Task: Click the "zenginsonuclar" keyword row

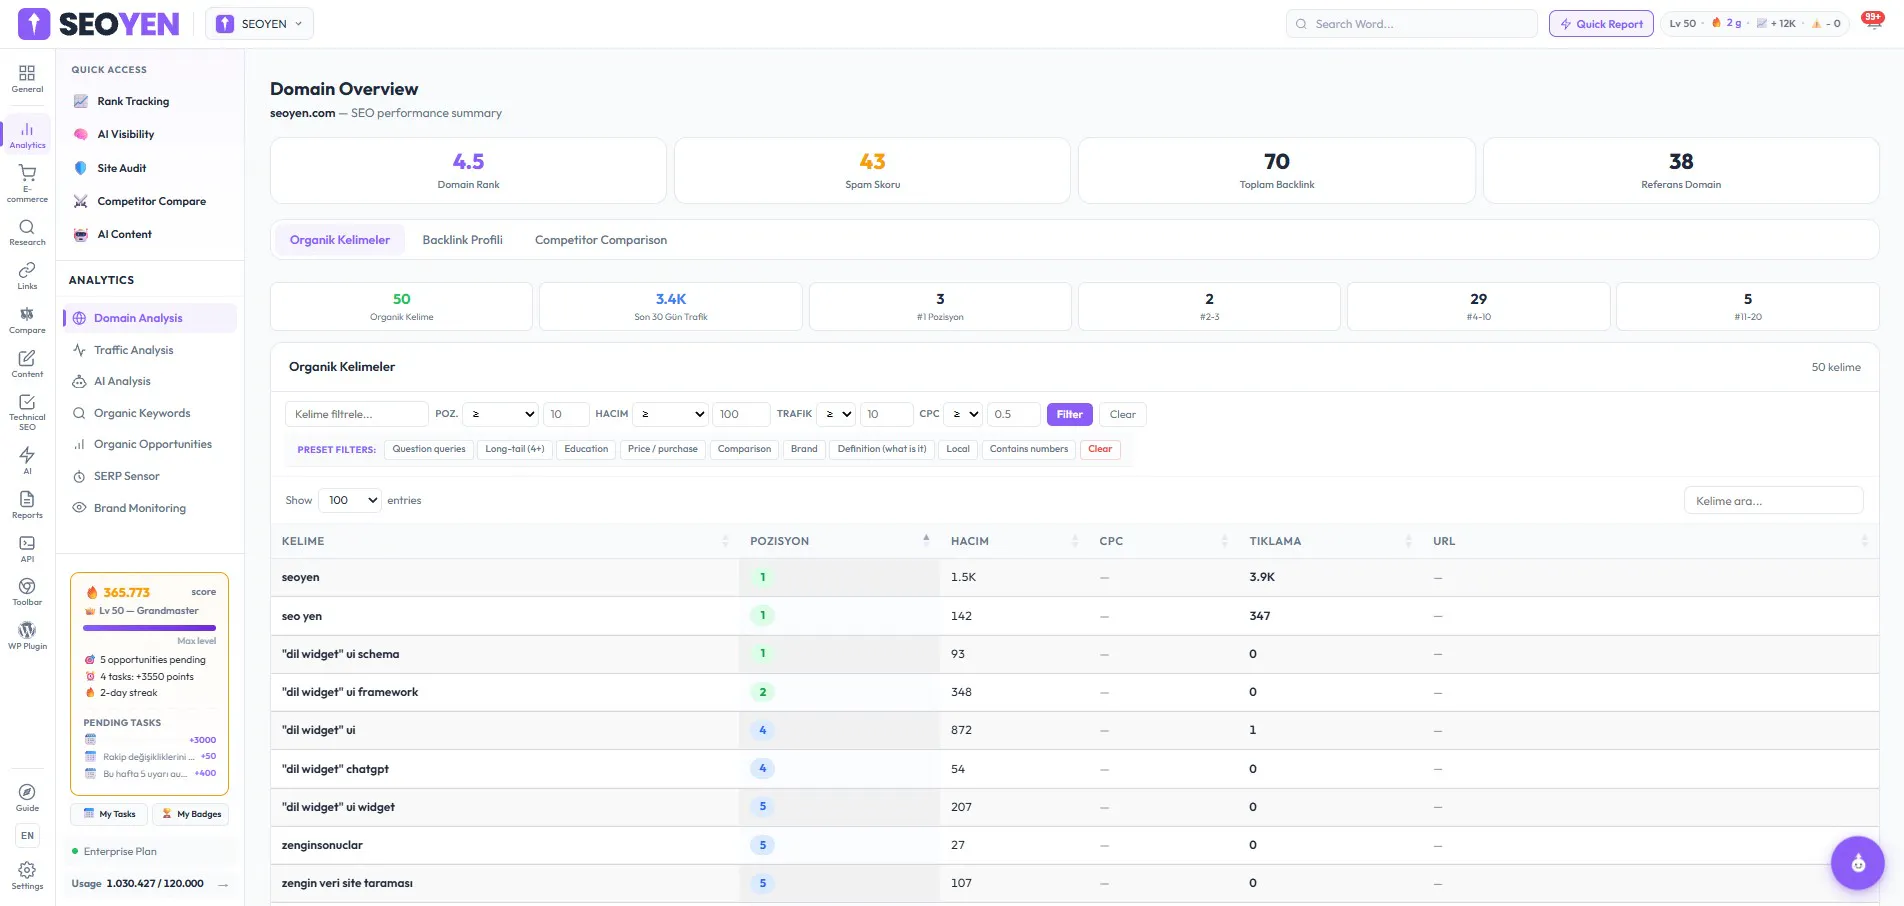Action: tap(1075, 845)
